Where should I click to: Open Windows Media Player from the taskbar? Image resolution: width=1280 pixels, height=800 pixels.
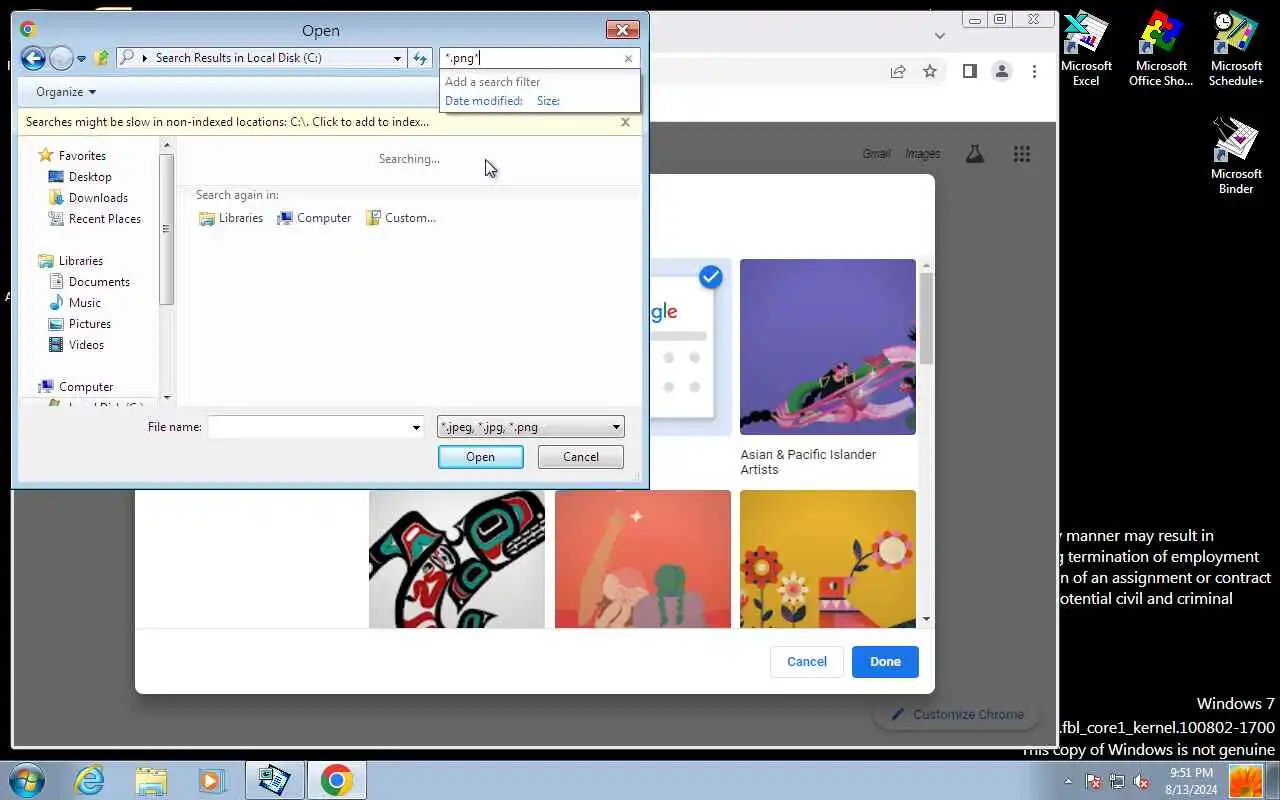point(212,781)
